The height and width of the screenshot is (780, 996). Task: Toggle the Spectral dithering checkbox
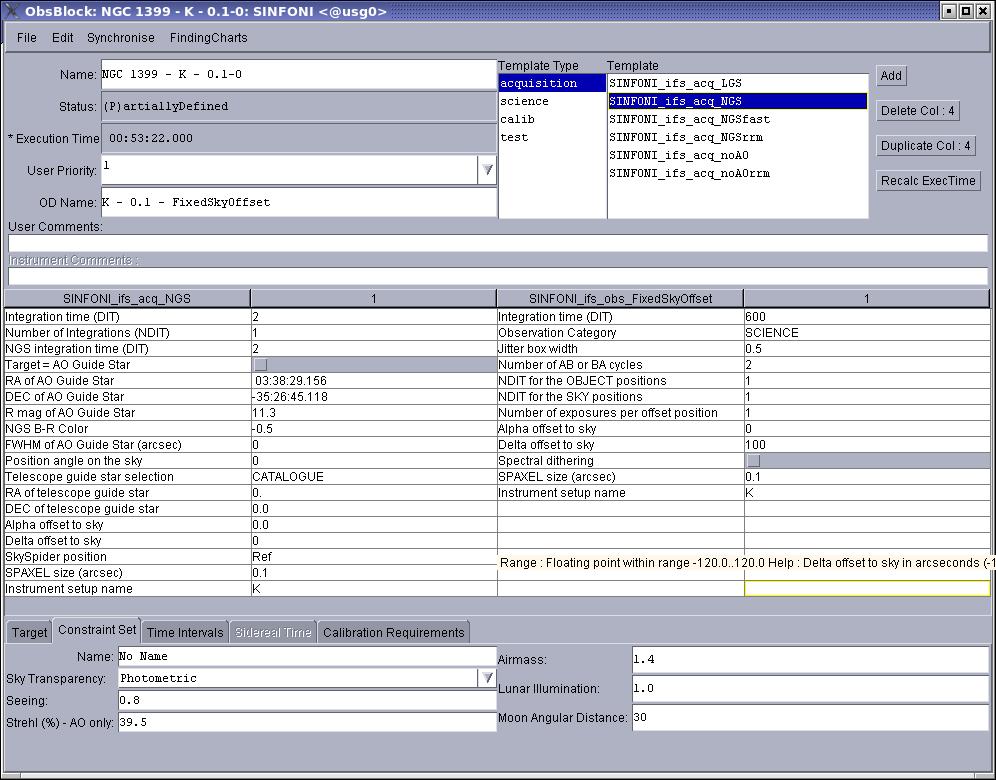[x=753, y=461]
